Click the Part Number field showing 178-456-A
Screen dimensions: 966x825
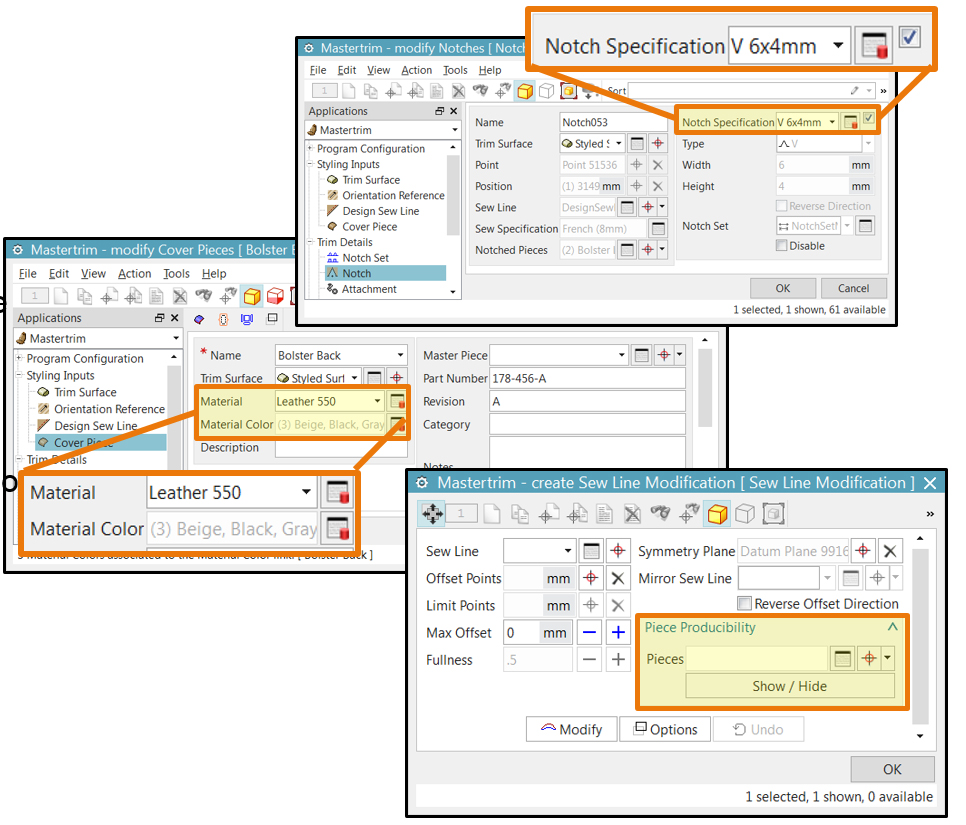click(587, 377)
